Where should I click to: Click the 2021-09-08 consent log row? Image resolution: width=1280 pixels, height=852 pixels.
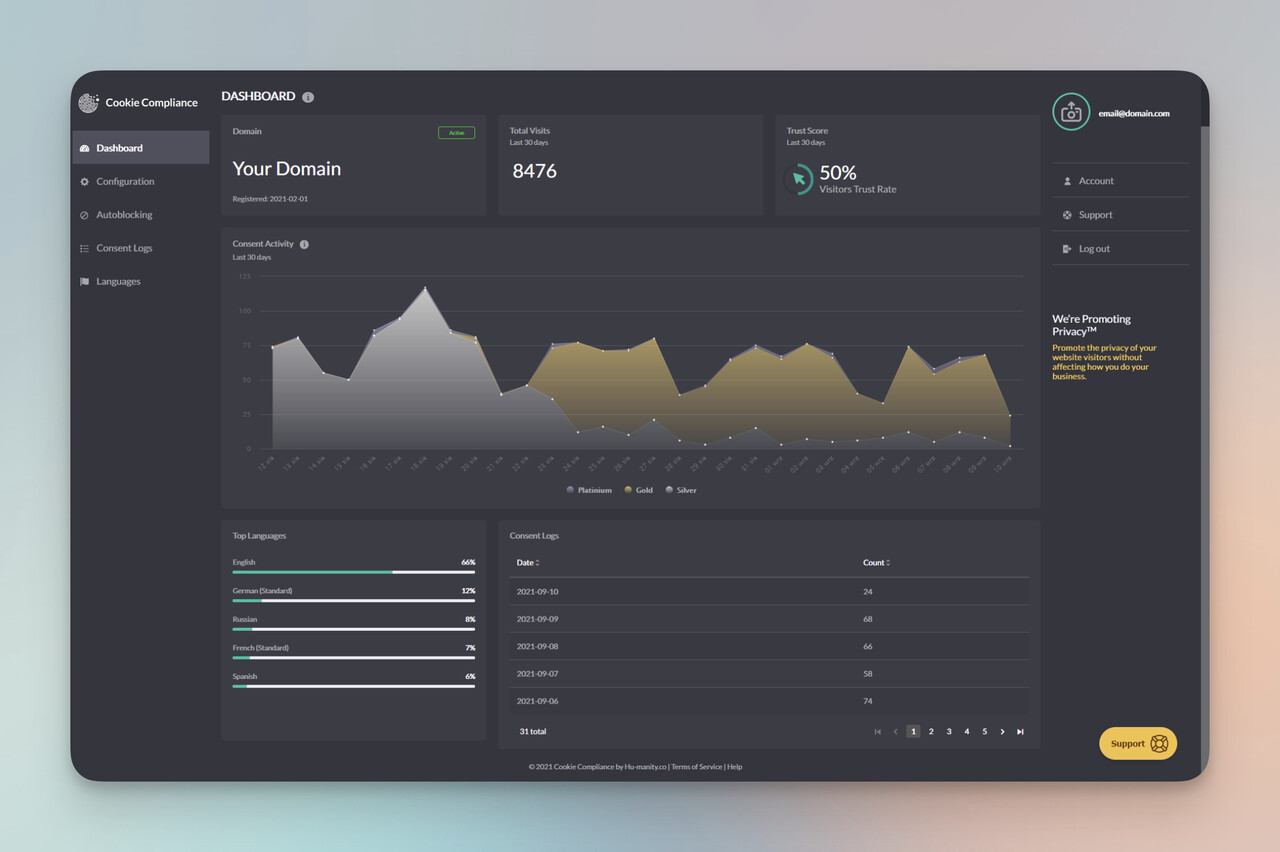(x=769, y=646)
